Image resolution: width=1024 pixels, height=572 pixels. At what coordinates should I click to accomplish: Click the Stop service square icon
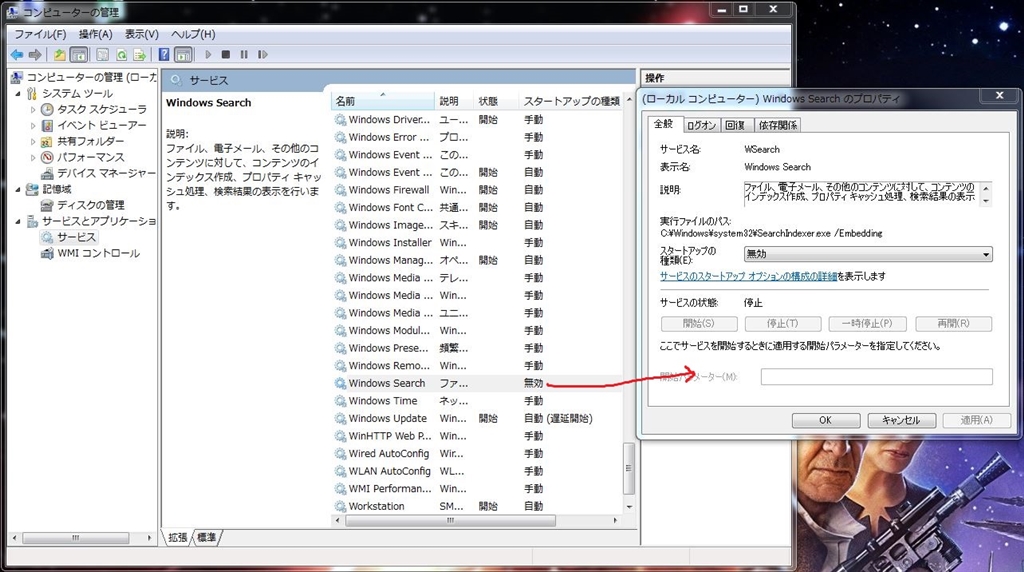click(x=225, y=55)
